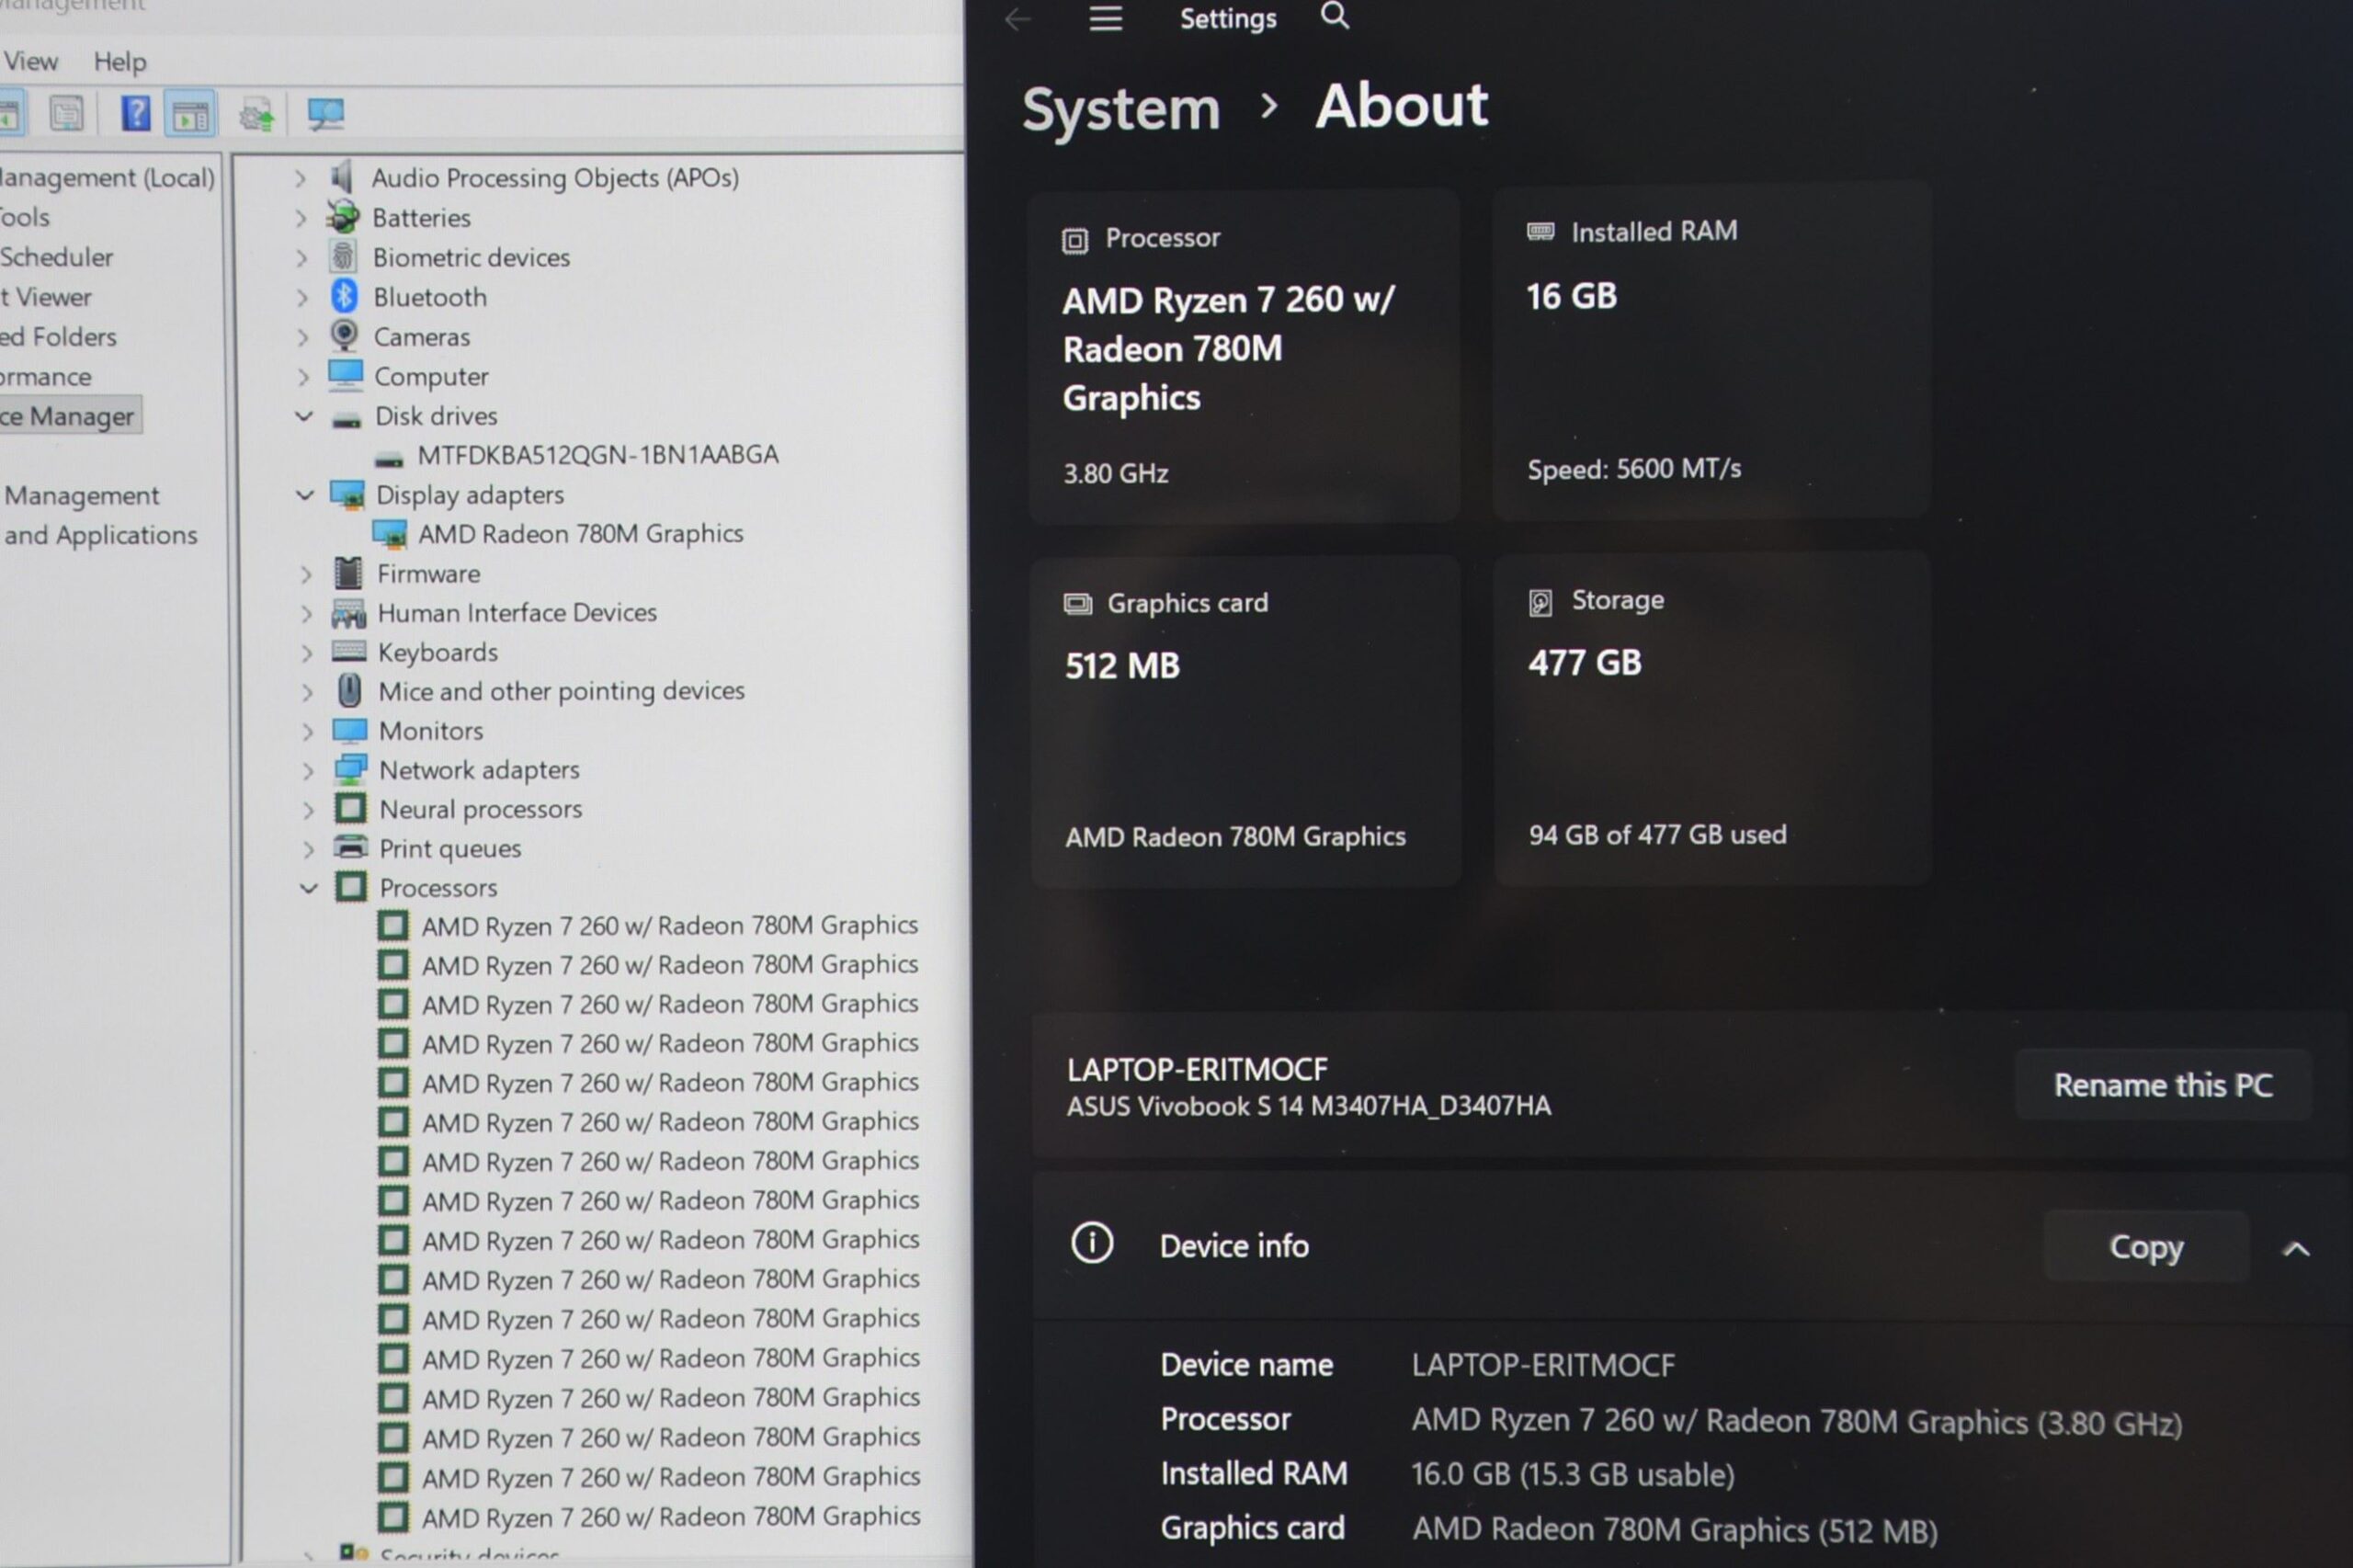This screenshot has width=2353, height=1568.
Task: Select the Device Manager item in the left pane
Action: pyautogui.click(x=70, y=416)
